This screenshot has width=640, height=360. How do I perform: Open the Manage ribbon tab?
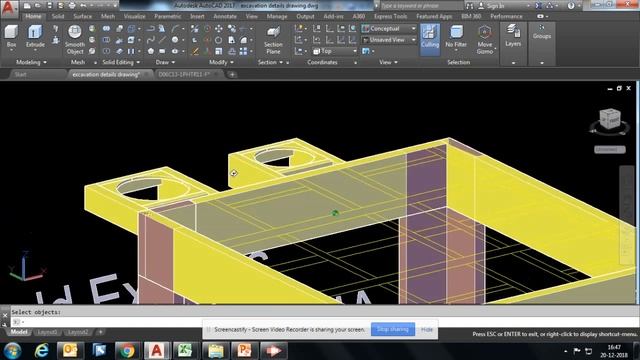click(277, 16)
